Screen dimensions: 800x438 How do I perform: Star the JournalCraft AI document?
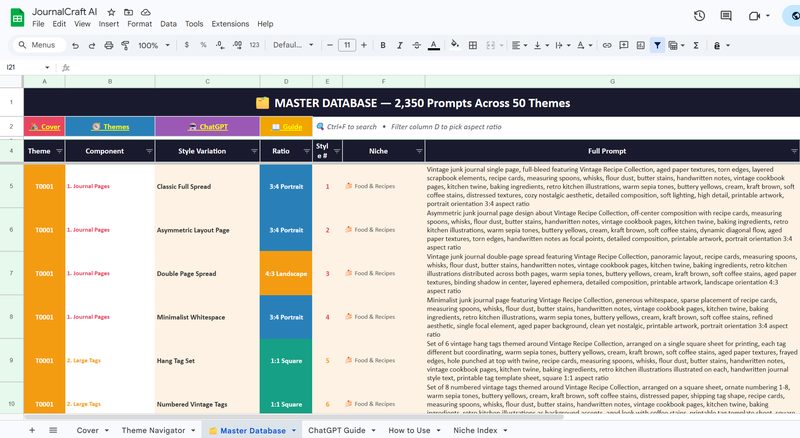click(x=111, y=12)
